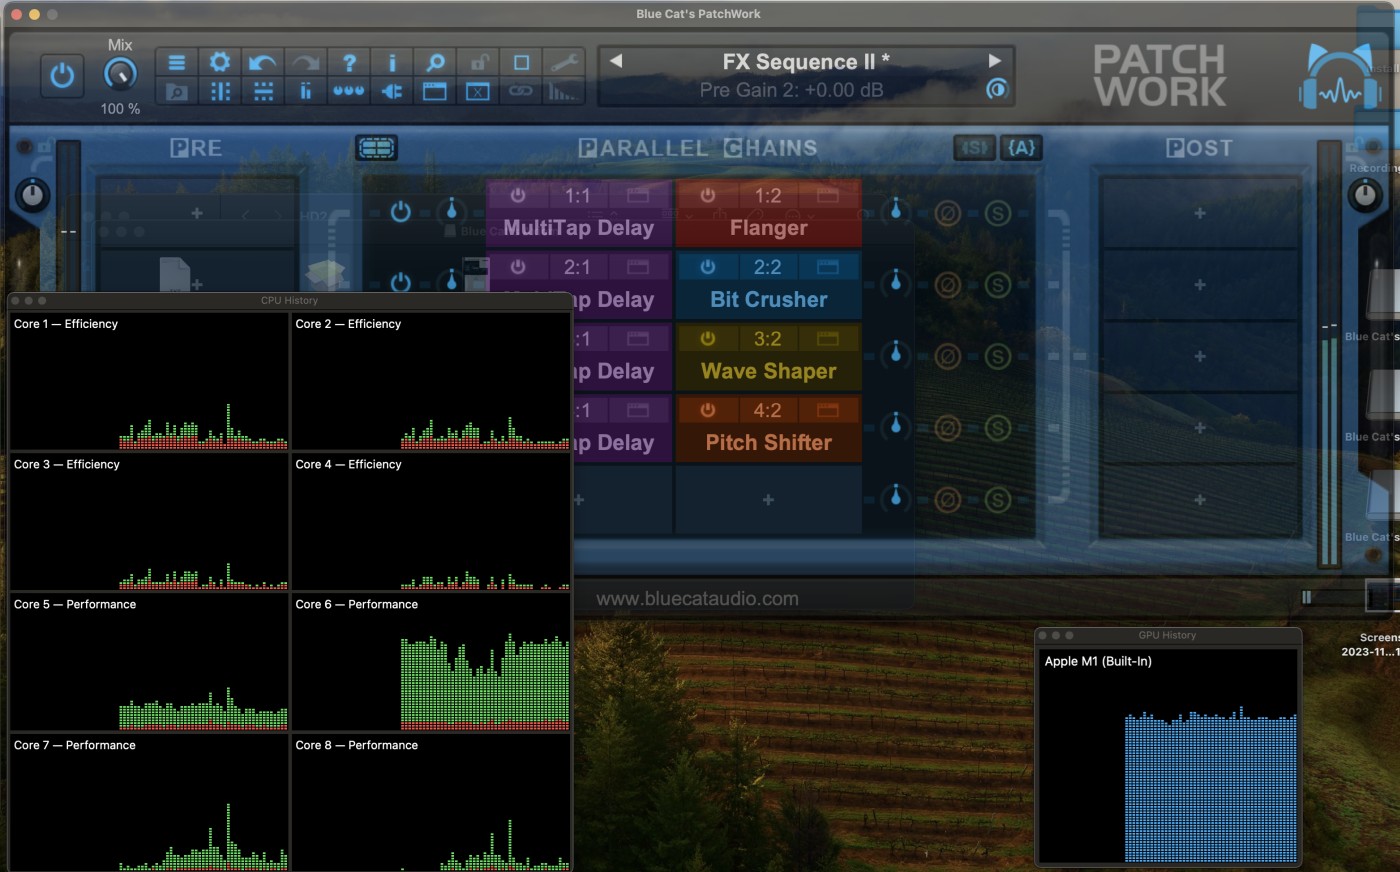Adjust the Mix knob in PatchWork
The height and width of the screenshot is (872, 1400).
click(x=120, y=75)
